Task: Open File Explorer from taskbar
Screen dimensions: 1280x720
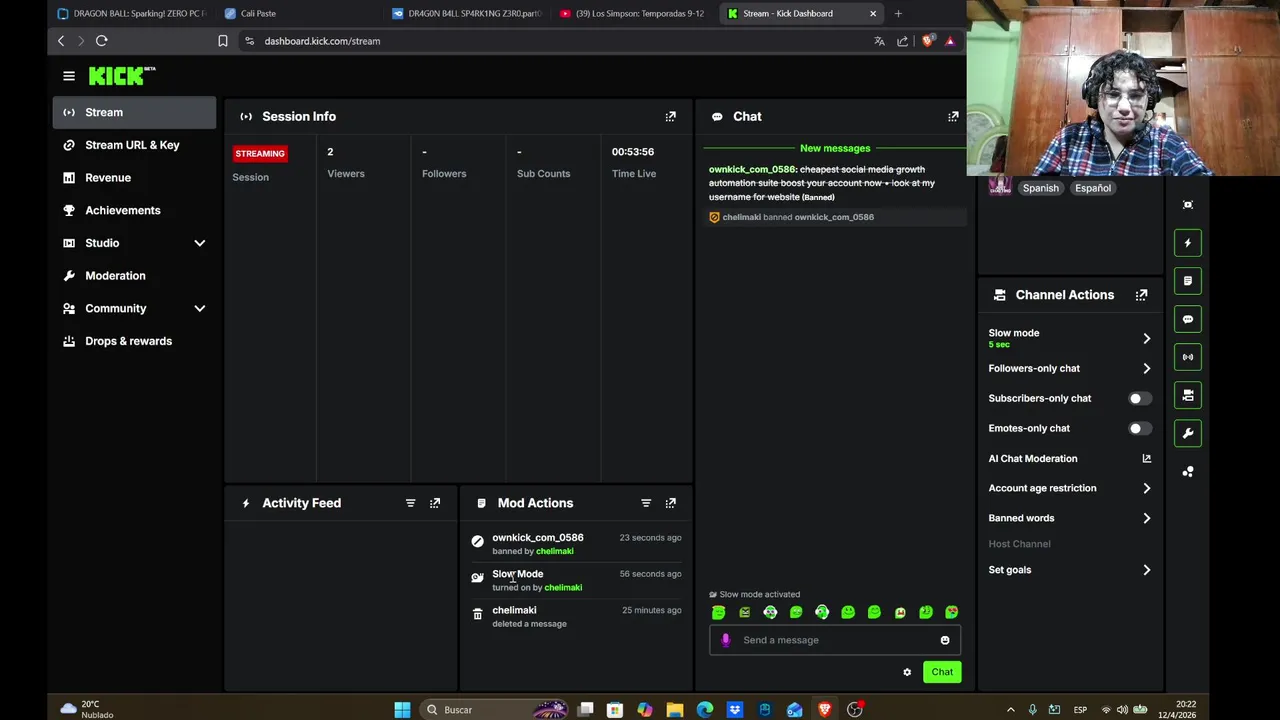Action: point(675,710)
